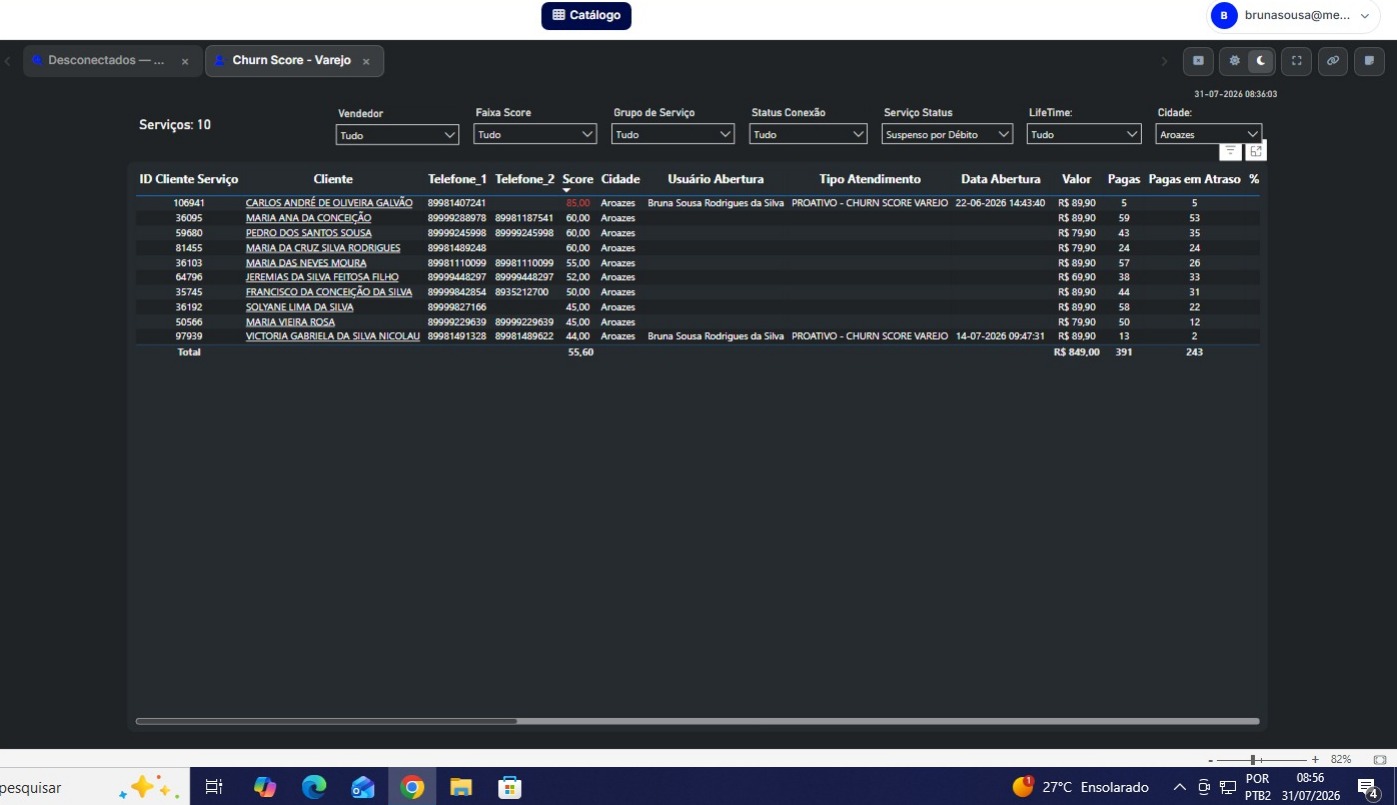Sort by Tipo Atendimento column header
Screen dimensions: 1397x805
coord(870,179)
